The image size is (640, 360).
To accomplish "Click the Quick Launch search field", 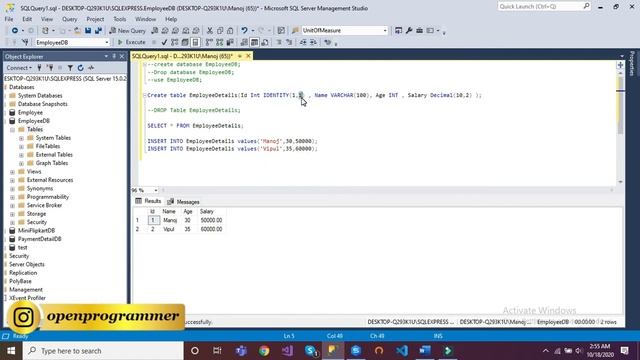I will click(544, 7).
